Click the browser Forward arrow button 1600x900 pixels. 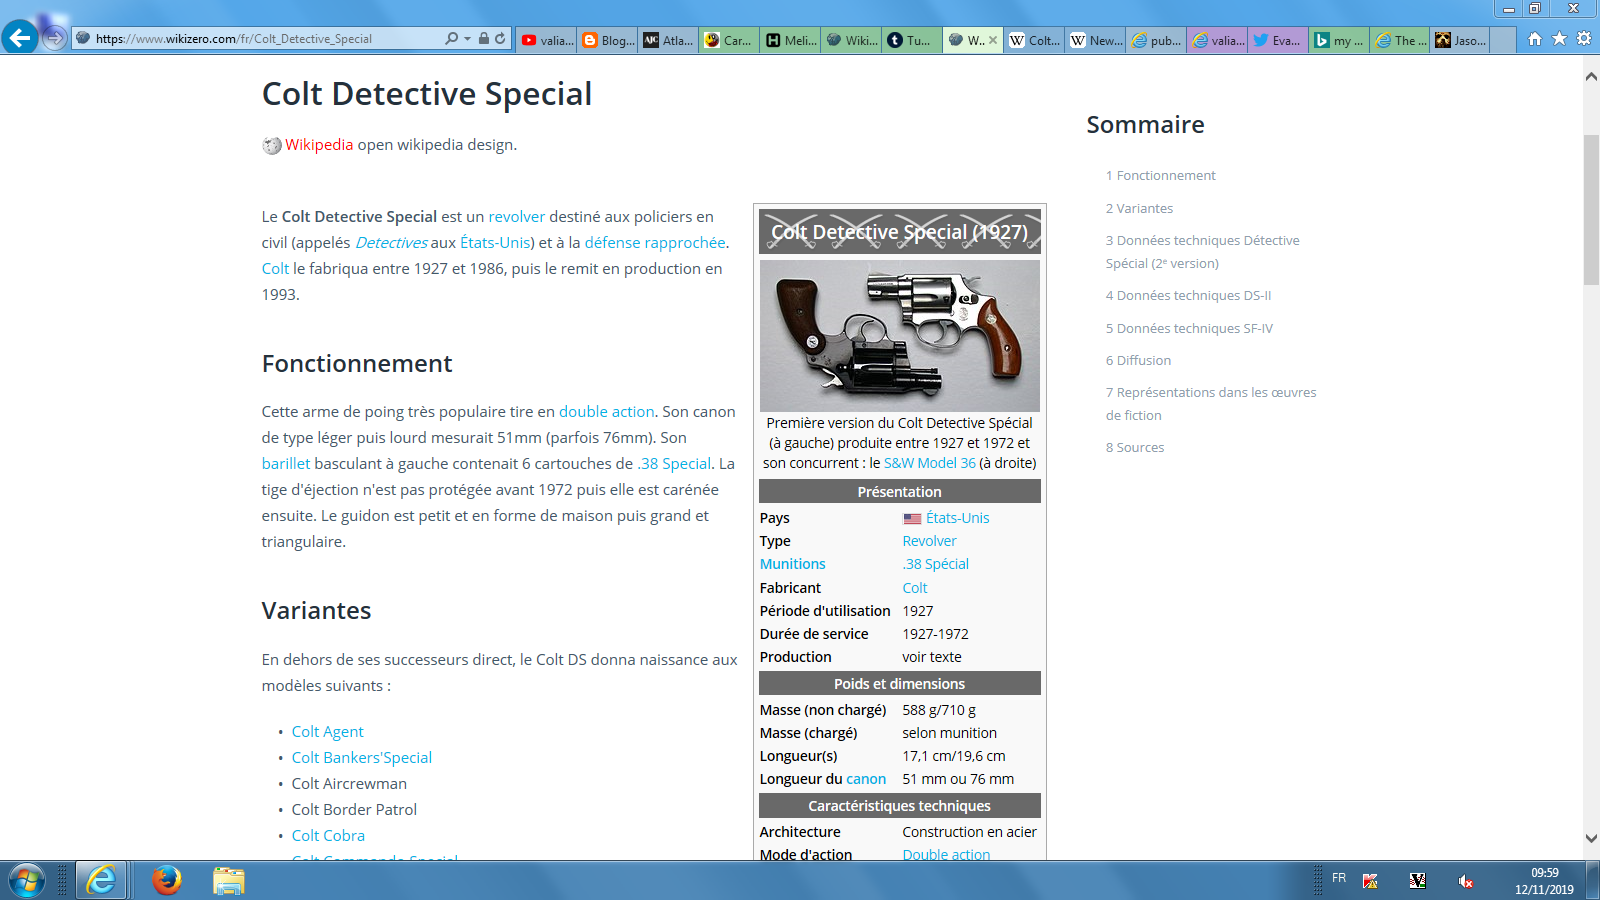coord(55,38)
